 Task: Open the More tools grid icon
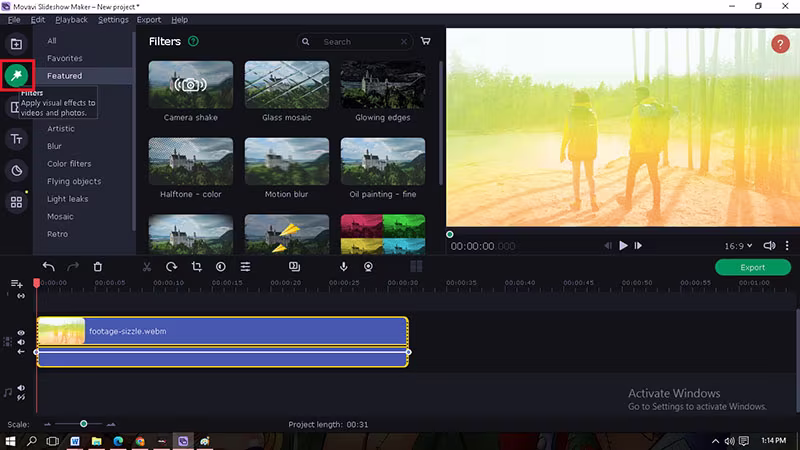tap(16, 202)
